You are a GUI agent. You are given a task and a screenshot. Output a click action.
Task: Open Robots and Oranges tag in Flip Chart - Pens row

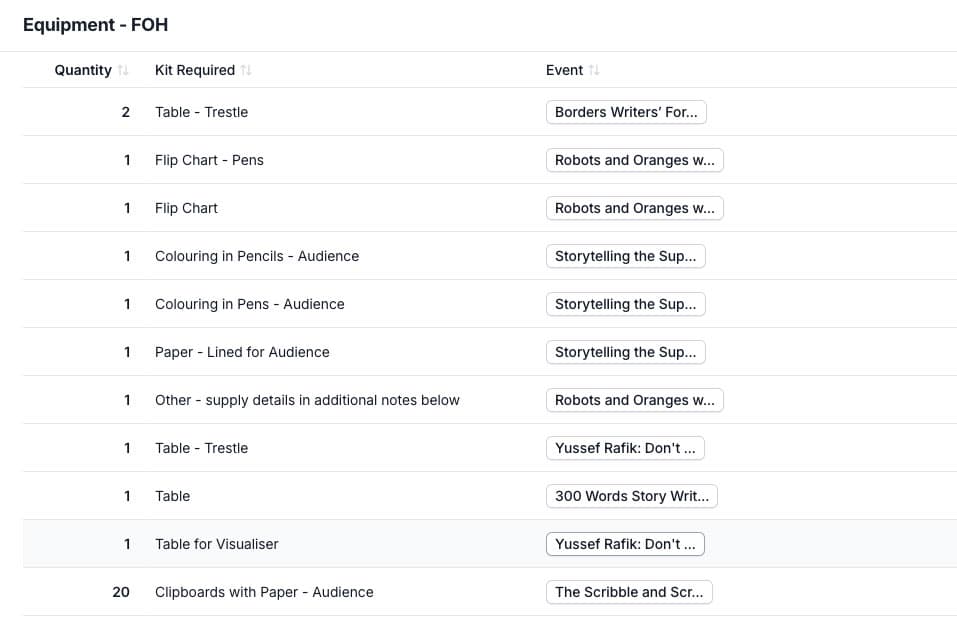pyautogui.click(x=635, y=160)
